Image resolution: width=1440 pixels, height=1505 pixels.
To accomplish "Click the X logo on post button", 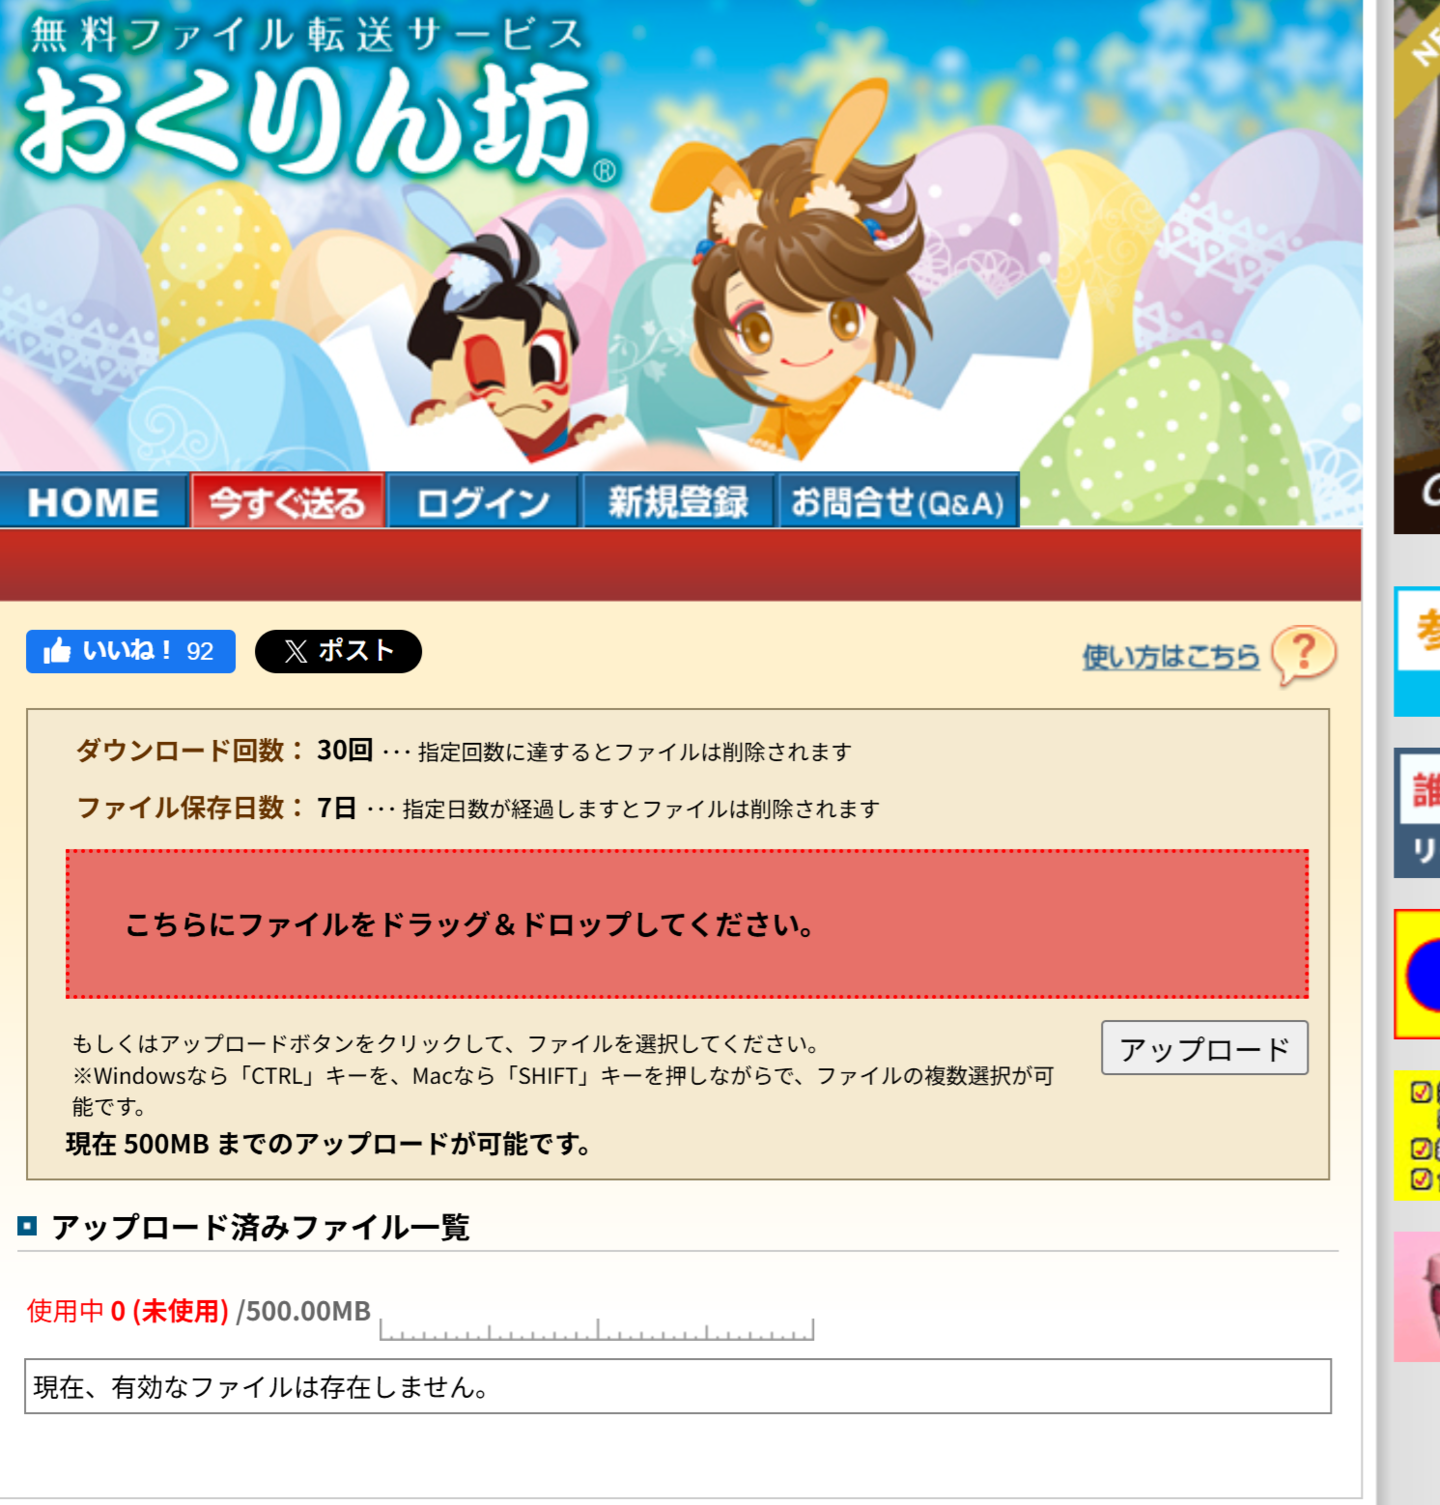I will pos(295,652).
